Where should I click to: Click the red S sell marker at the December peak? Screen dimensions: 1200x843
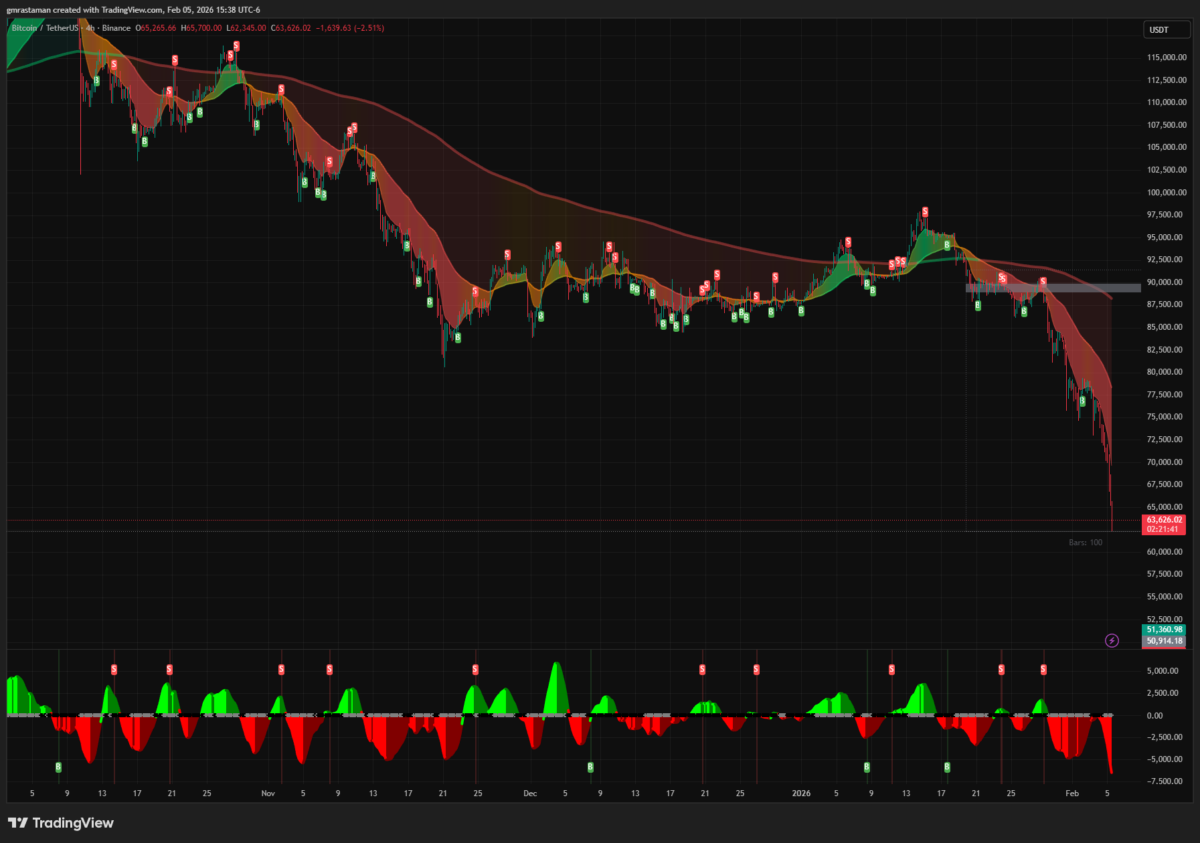557,245
